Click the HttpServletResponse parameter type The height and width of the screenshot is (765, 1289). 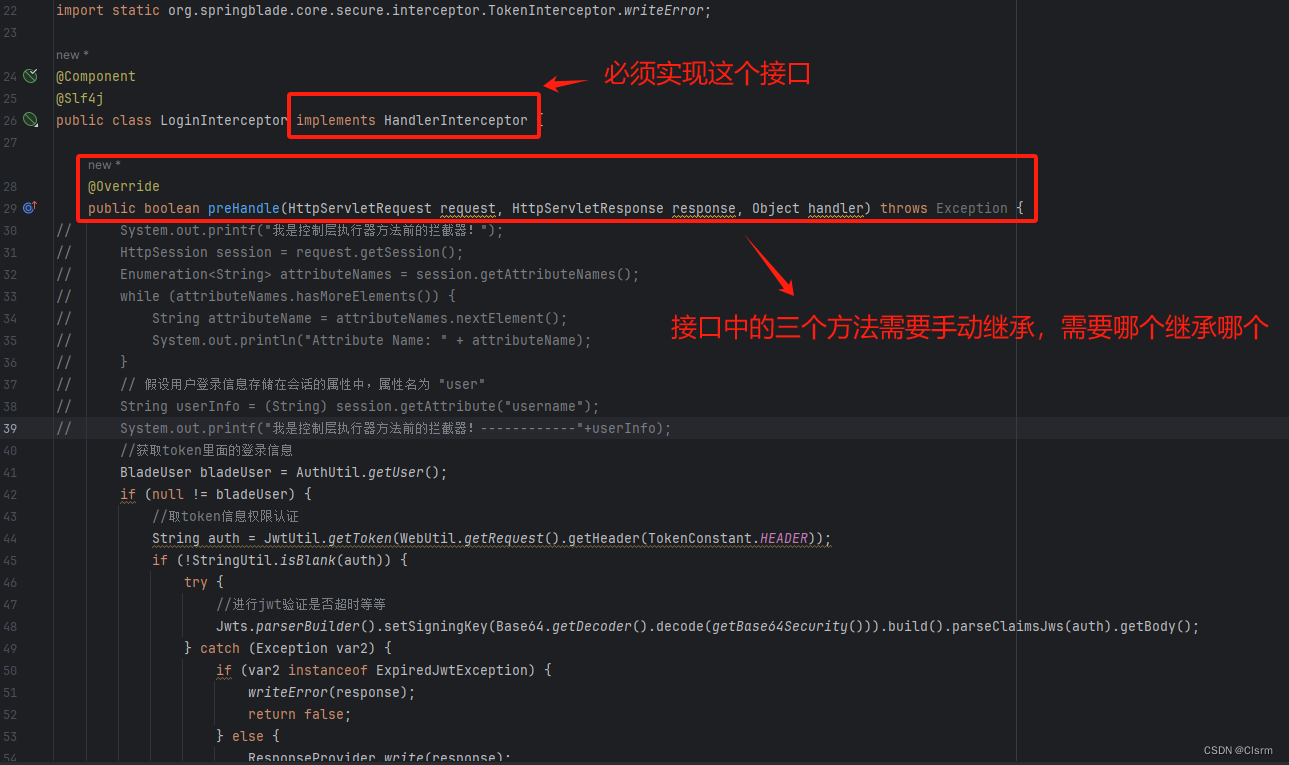point(588,208)
